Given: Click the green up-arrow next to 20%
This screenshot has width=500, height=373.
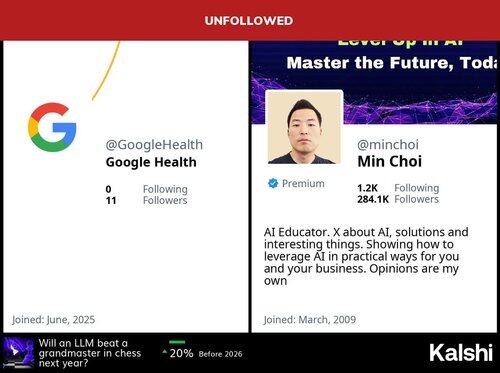Looking at the screenshot, I should pos(165,351).
